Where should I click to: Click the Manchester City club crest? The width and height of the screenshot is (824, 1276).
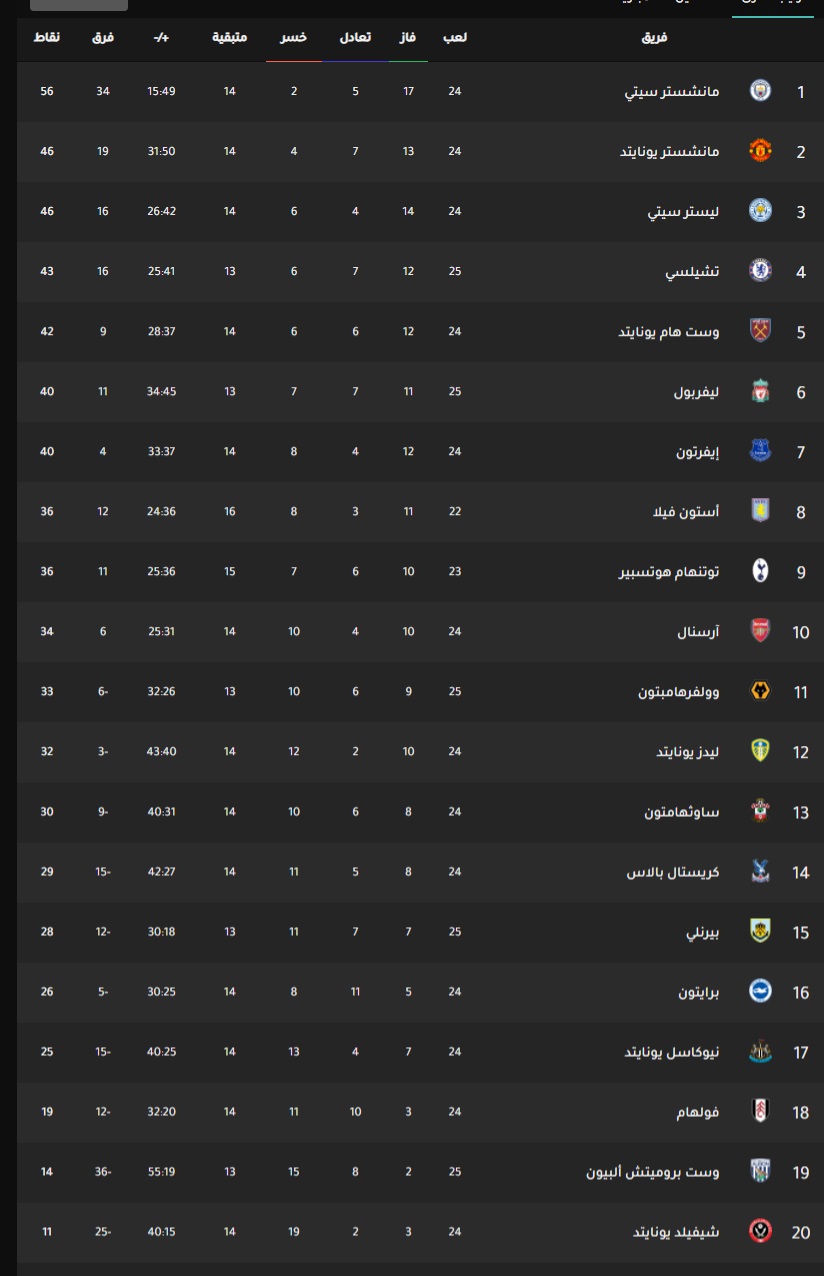761,91
